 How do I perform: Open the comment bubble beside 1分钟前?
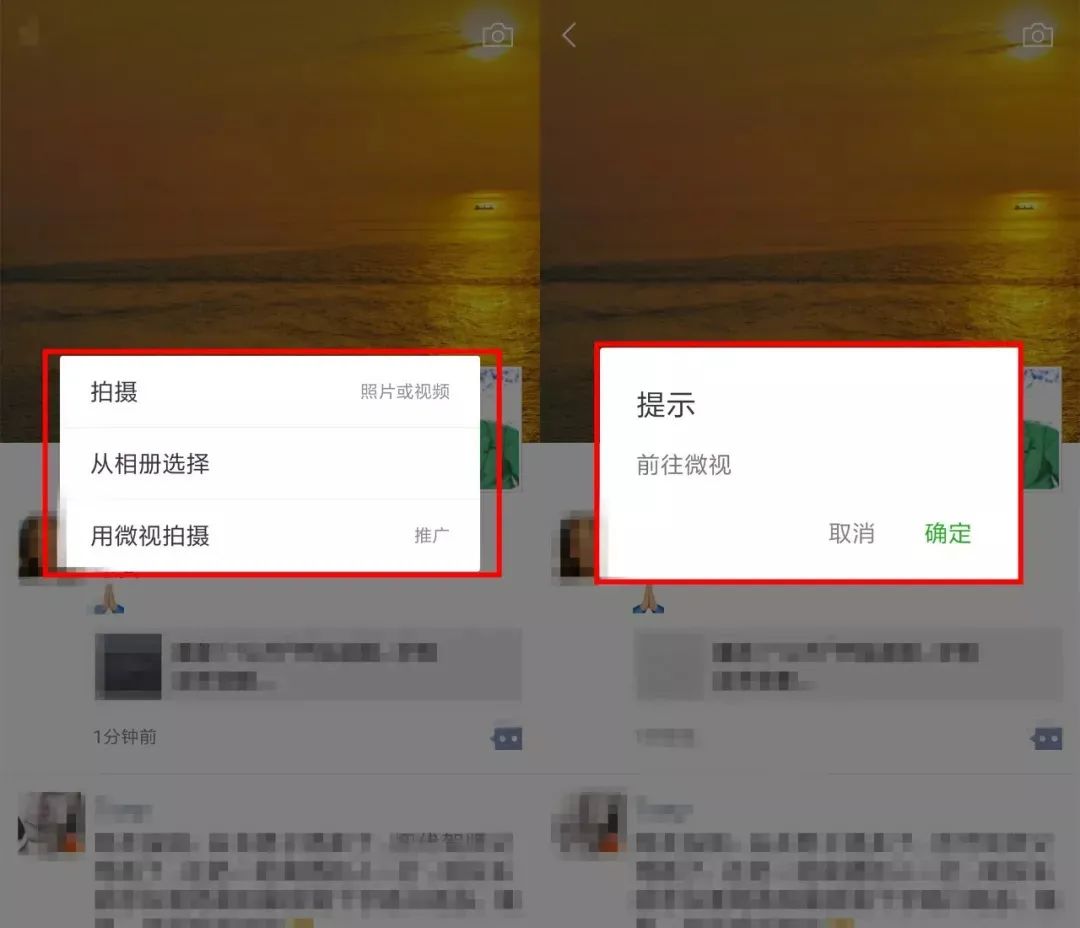pos(507,739)
